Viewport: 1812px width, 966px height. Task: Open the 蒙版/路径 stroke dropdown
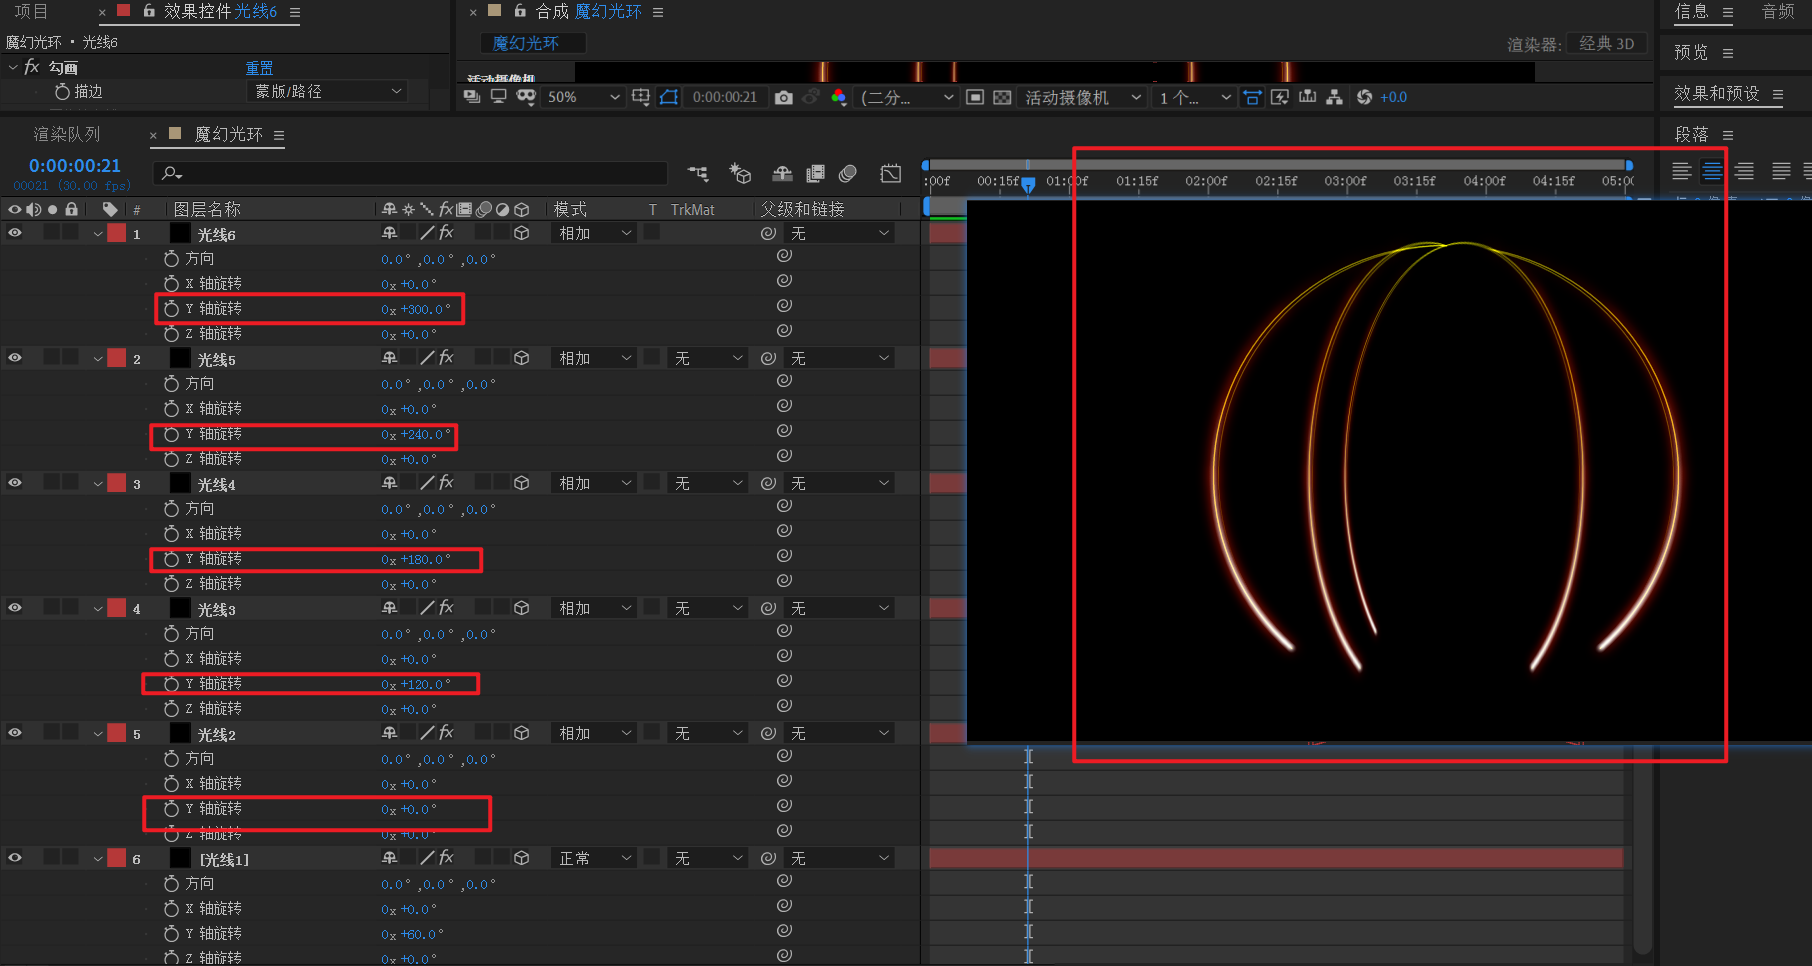click(327, 91)
